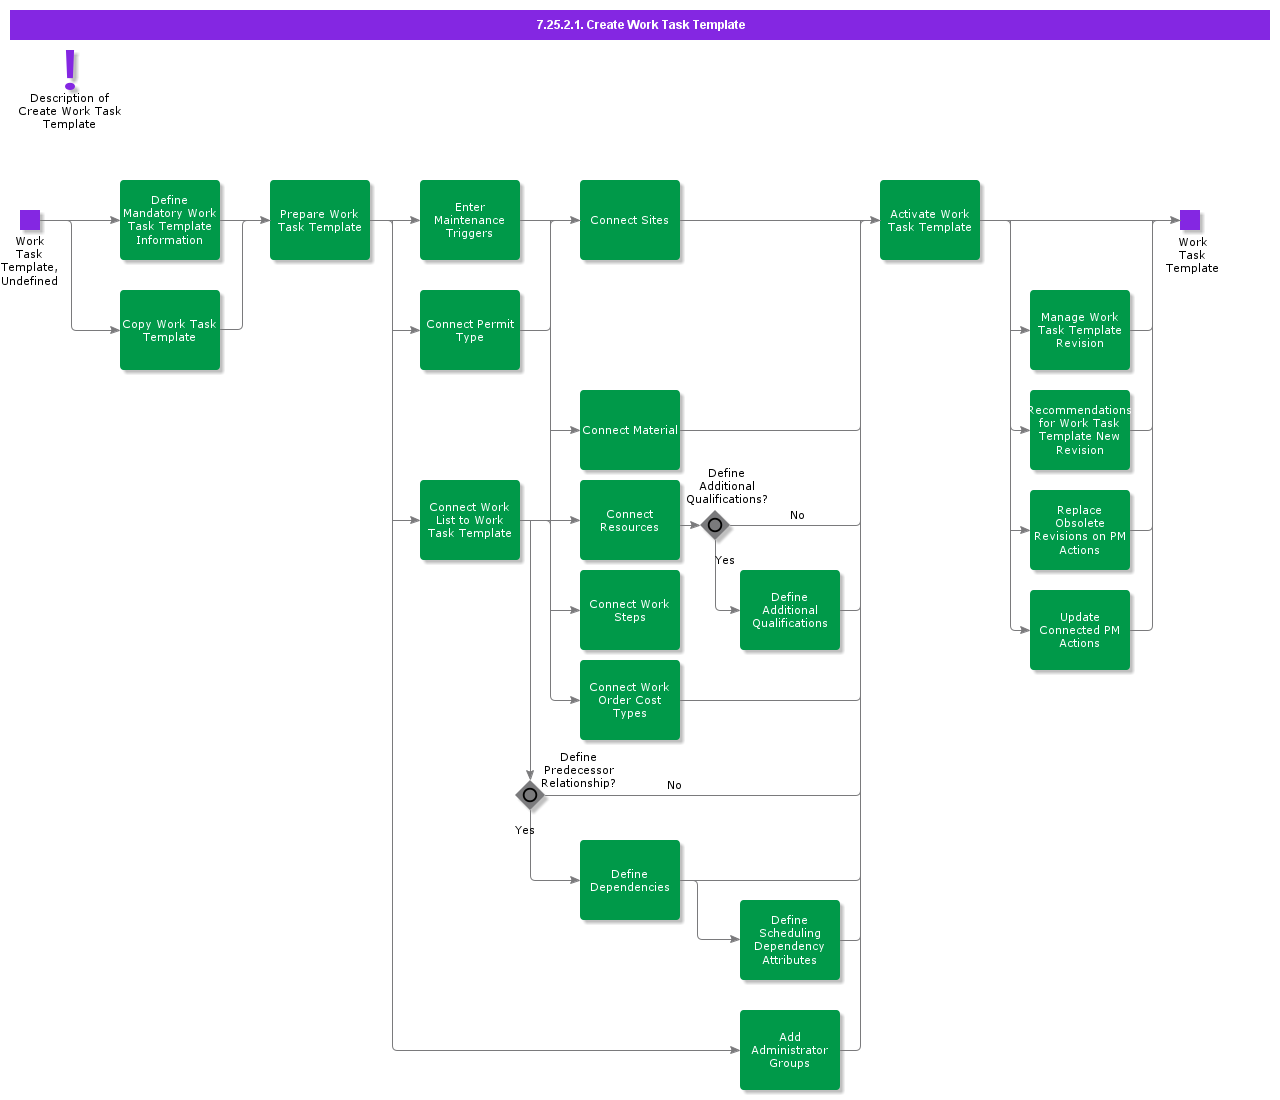Click the Connect Work Order Cost Types box
Image resolution: width=1280 pixels, height=1100 pixels.
tap(630, 700)
